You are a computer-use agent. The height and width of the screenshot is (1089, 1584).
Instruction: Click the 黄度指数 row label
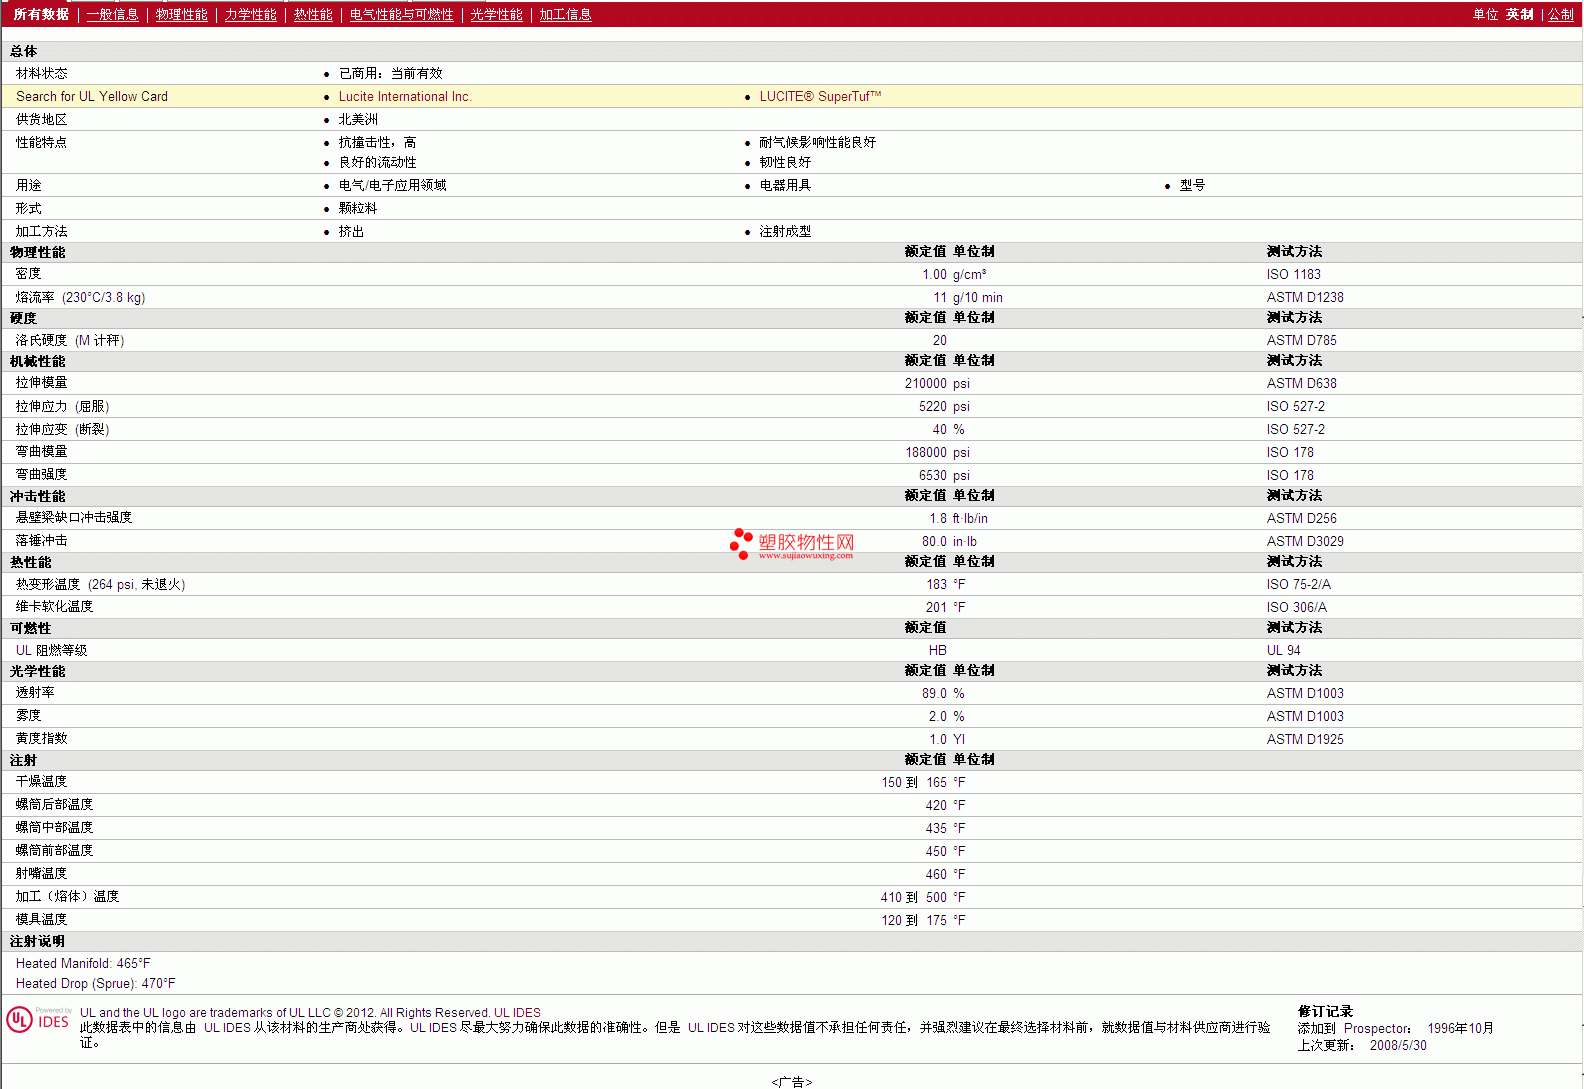coord(41,738)
